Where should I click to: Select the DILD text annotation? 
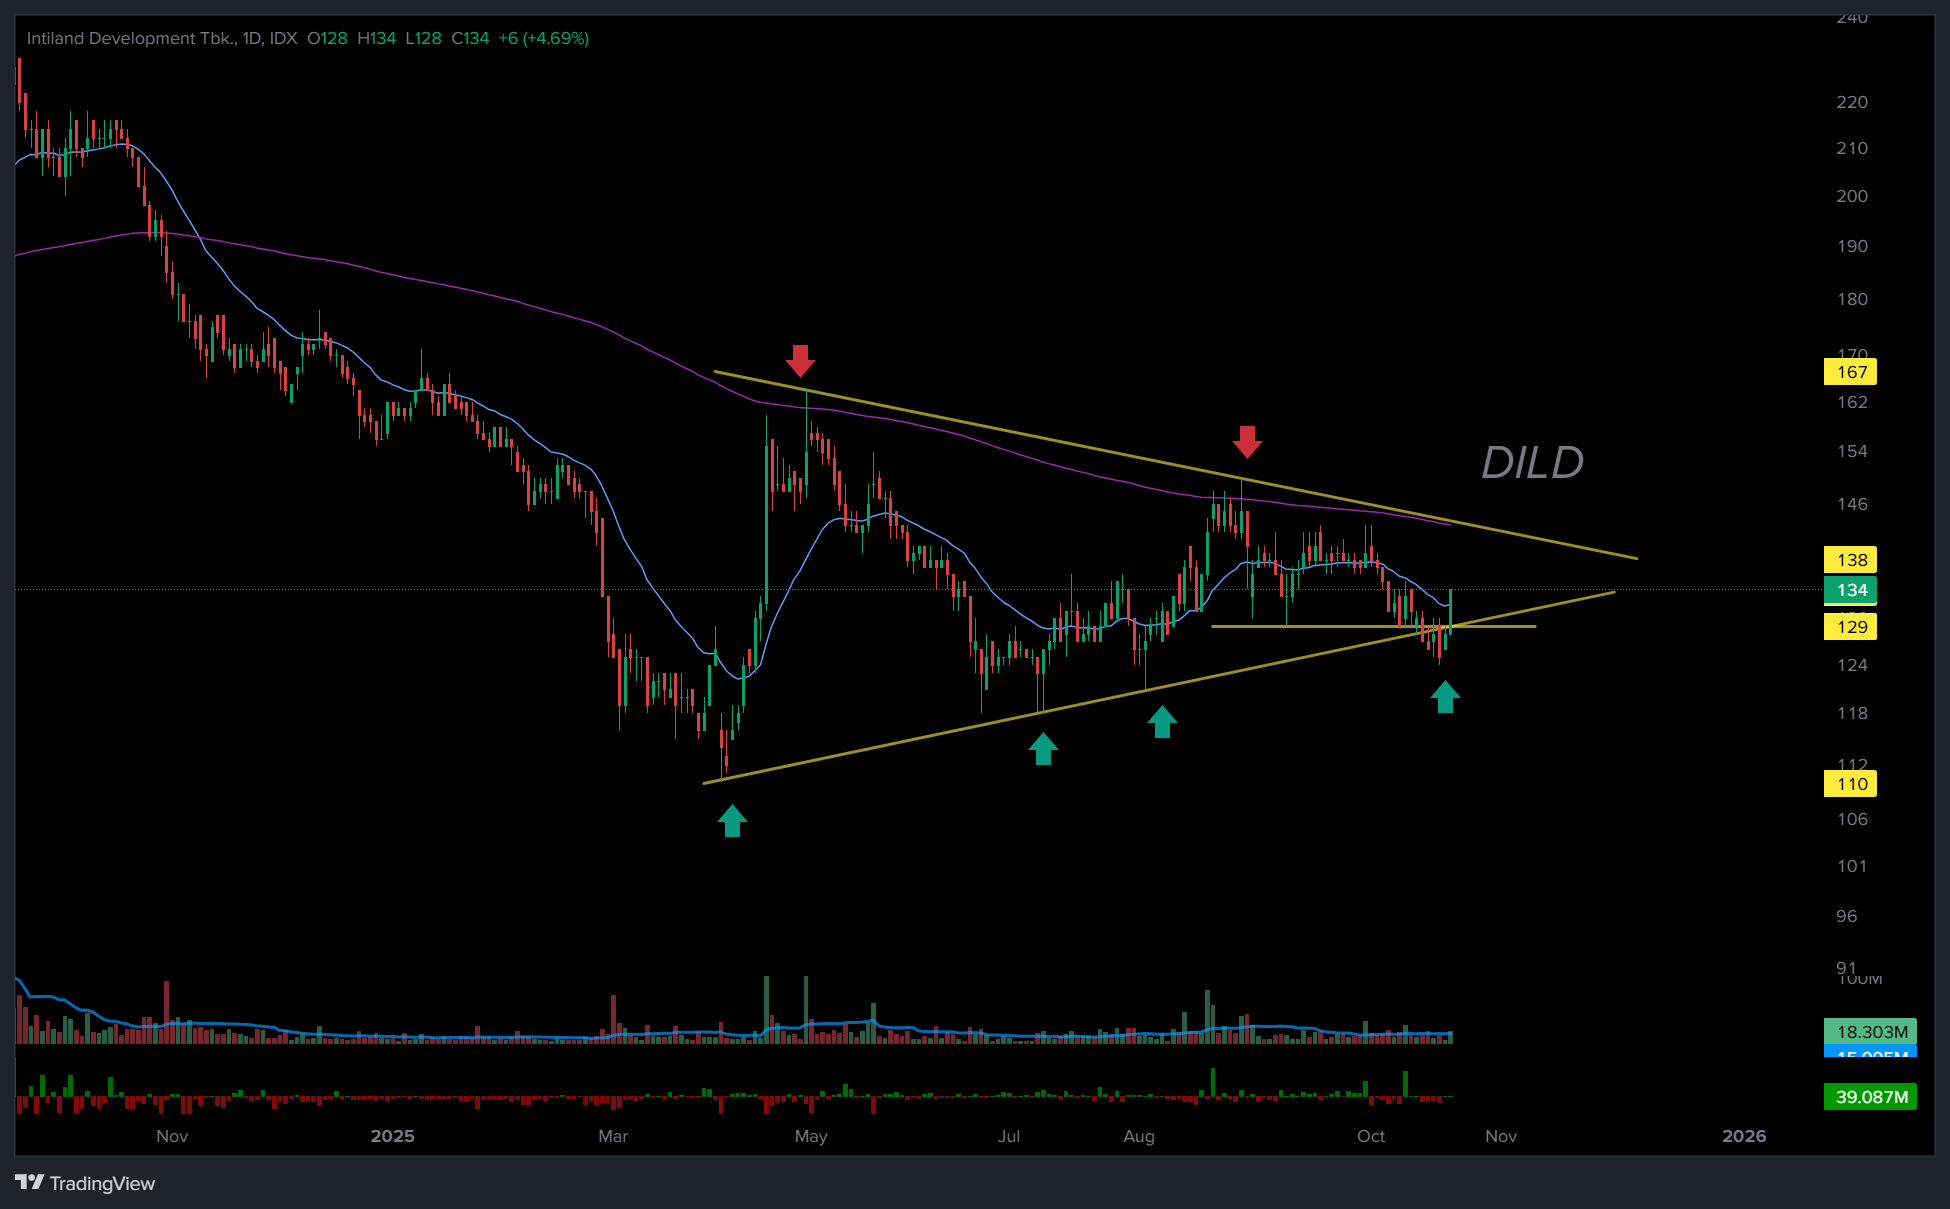coord(1532,463)
